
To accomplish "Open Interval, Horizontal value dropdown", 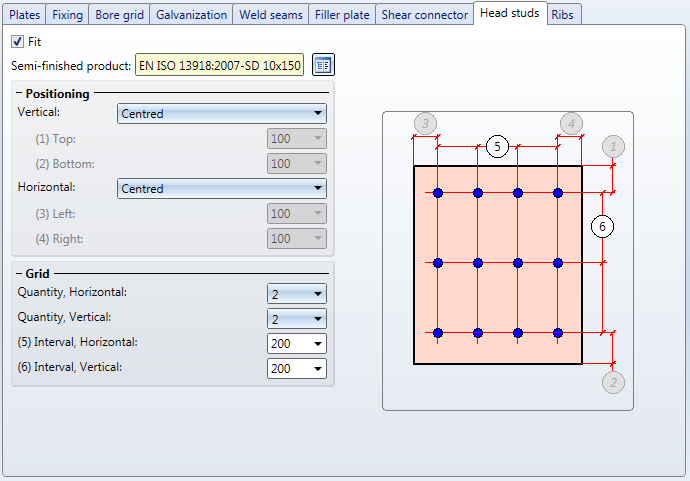I will 318,344.
